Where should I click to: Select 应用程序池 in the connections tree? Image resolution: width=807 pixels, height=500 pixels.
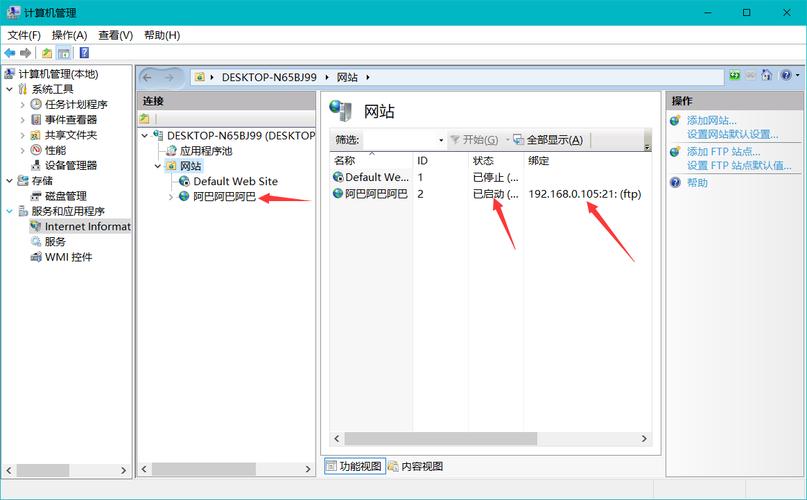(205, 150)
